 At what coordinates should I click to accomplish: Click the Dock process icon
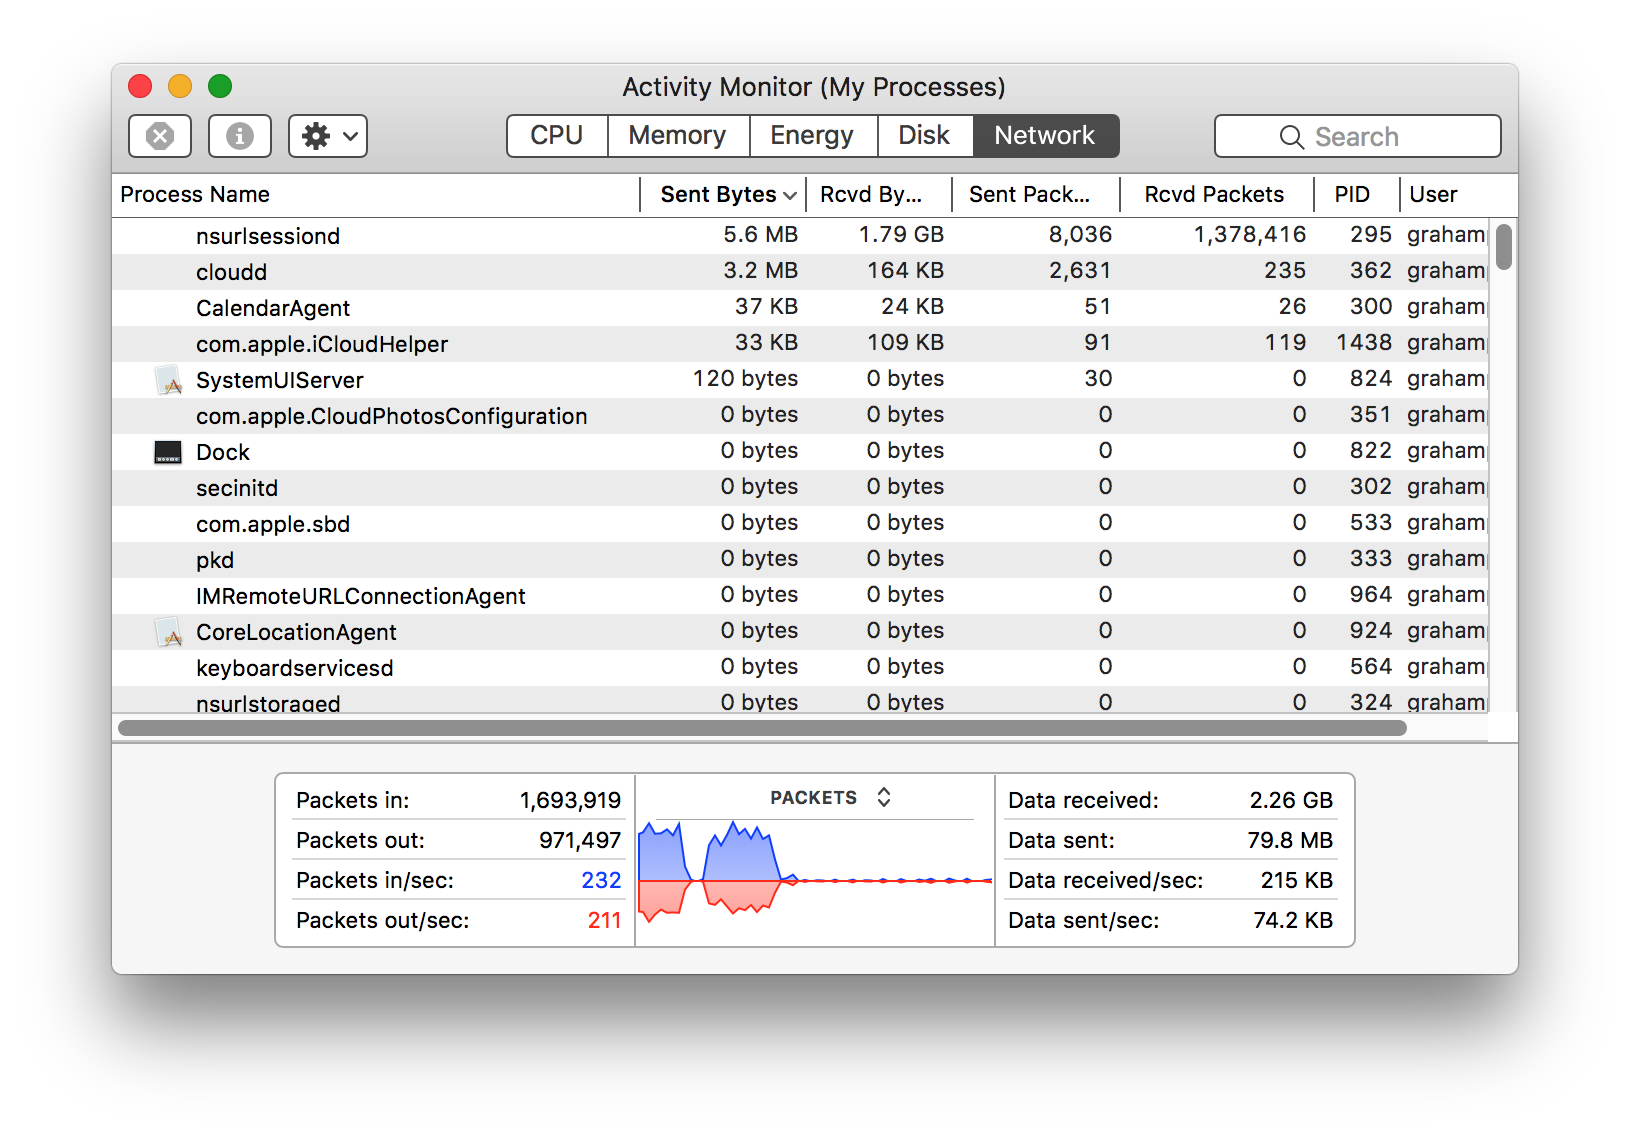click(x=168, y=452)
